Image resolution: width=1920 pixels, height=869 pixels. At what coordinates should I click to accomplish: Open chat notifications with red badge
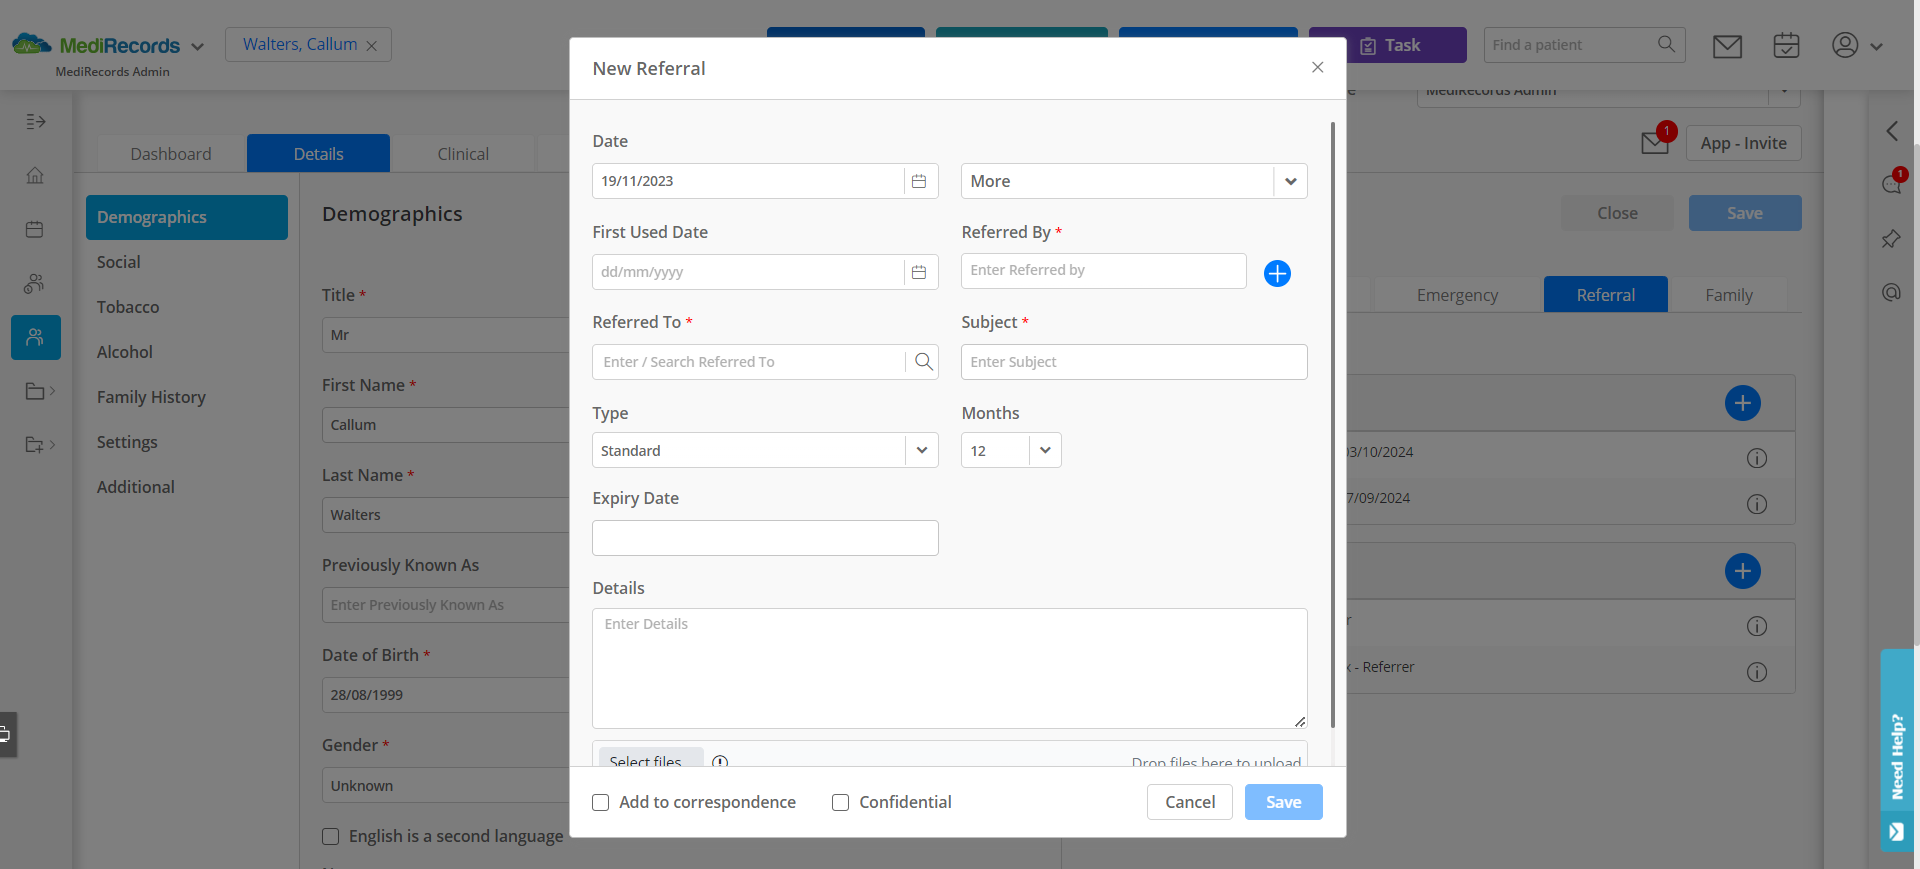point(1892,183)
